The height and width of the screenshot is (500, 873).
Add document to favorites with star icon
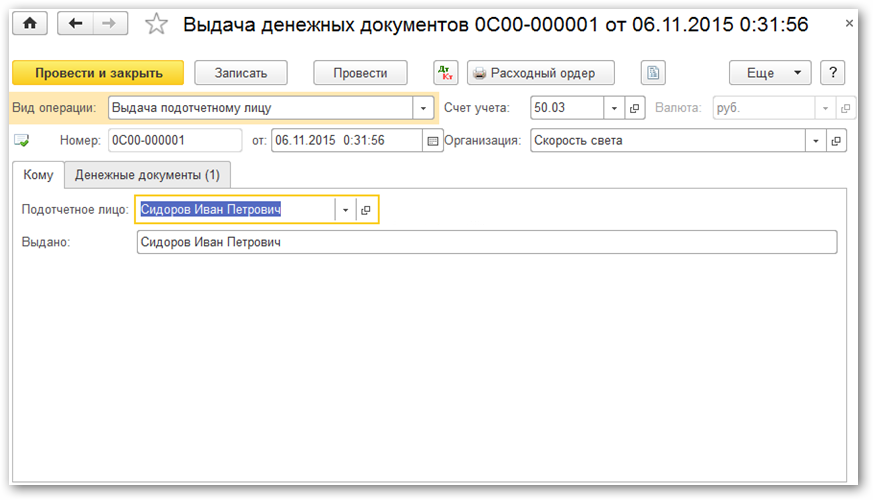(156, 24)
